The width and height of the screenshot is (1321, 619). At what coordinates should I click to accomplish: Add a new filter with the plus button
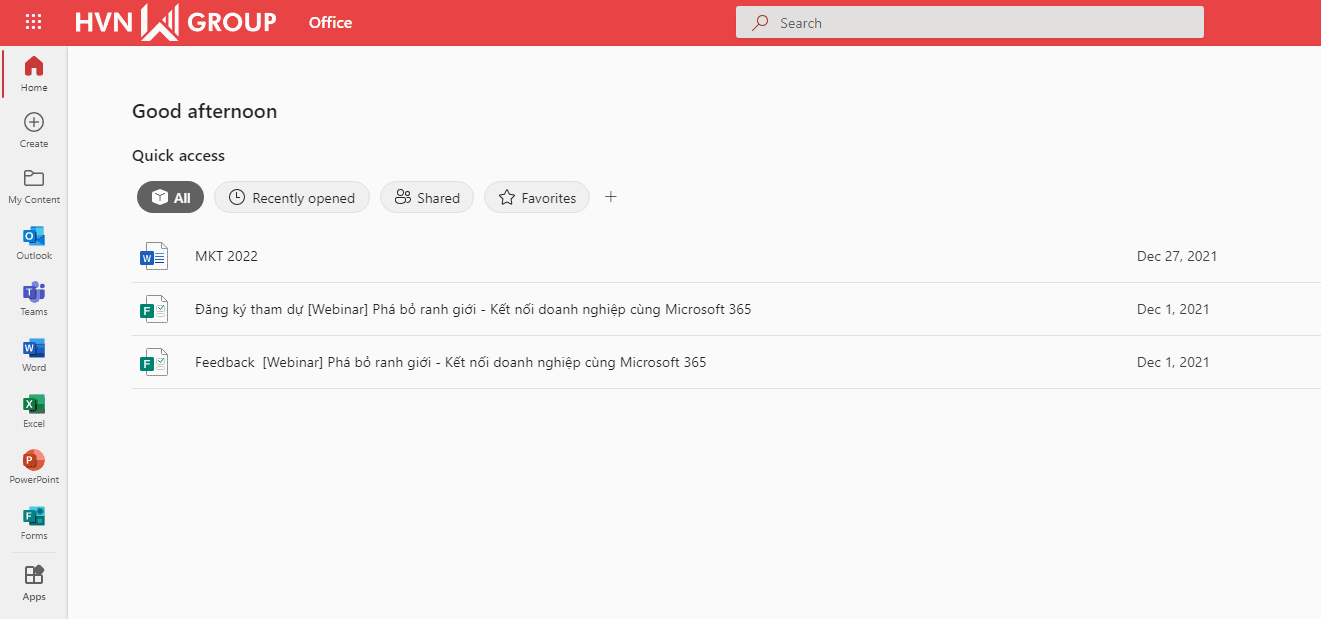coord(611,197)
